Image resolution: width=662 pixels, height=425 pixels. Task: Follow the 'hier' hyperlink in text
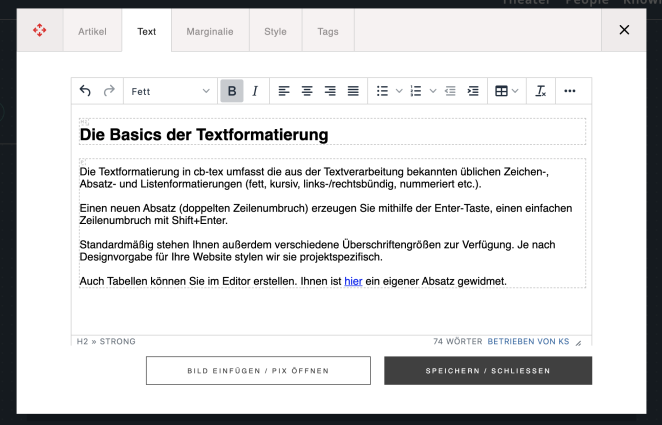coord(353,281)
